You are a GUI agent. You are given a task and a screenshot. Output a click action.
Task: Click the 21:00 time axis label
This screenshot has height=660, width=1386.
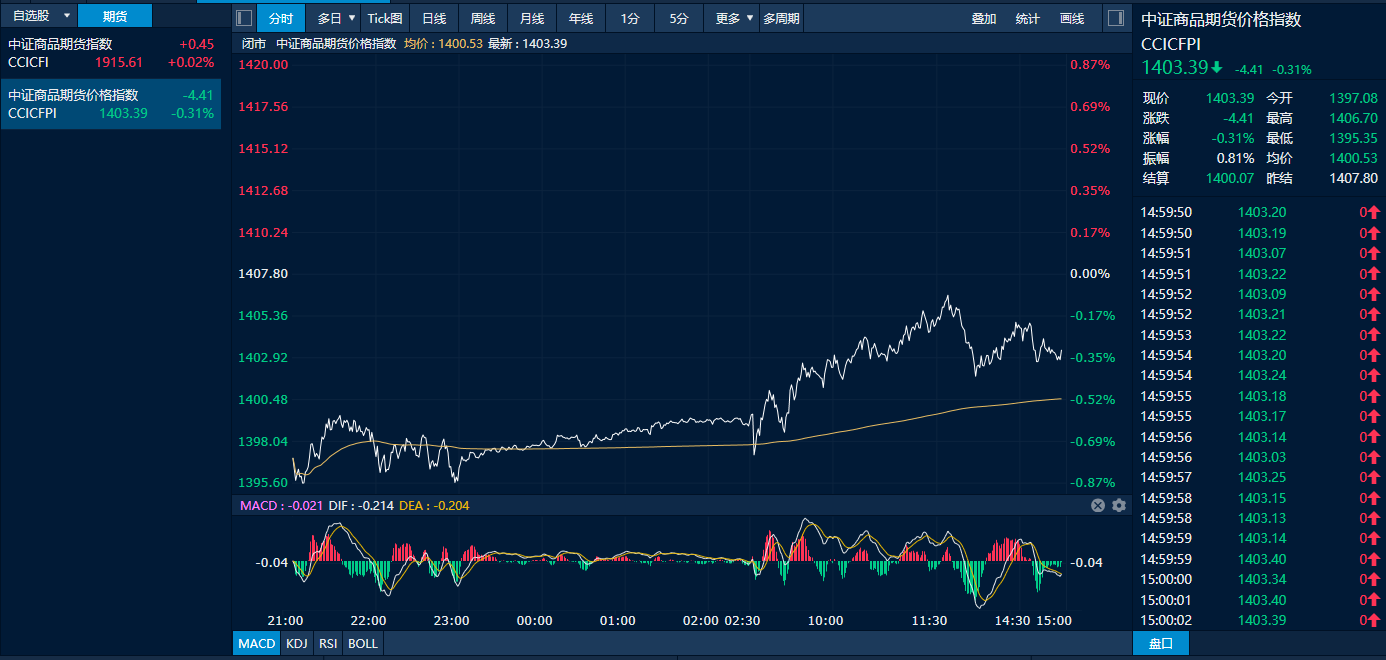285,620
